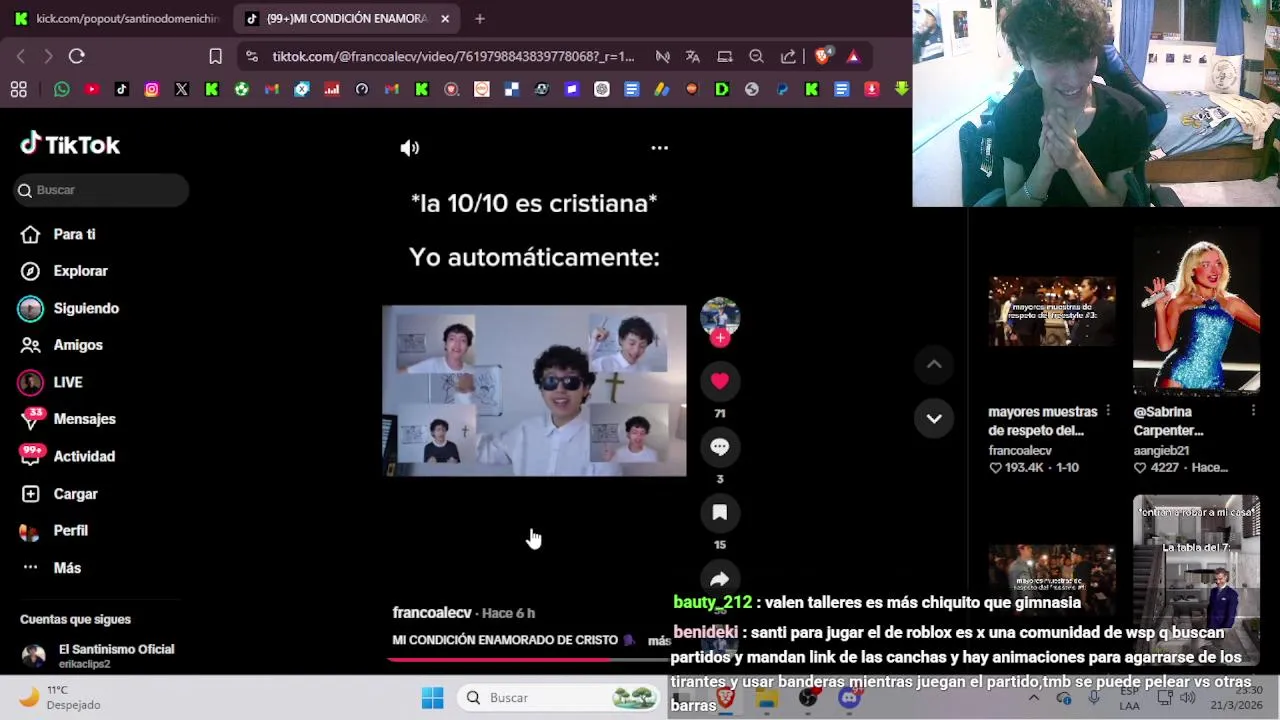The width and height of the screenshot is (1280, 720).
Task: Open the Instagram bookmark
Action: (152, 90)
